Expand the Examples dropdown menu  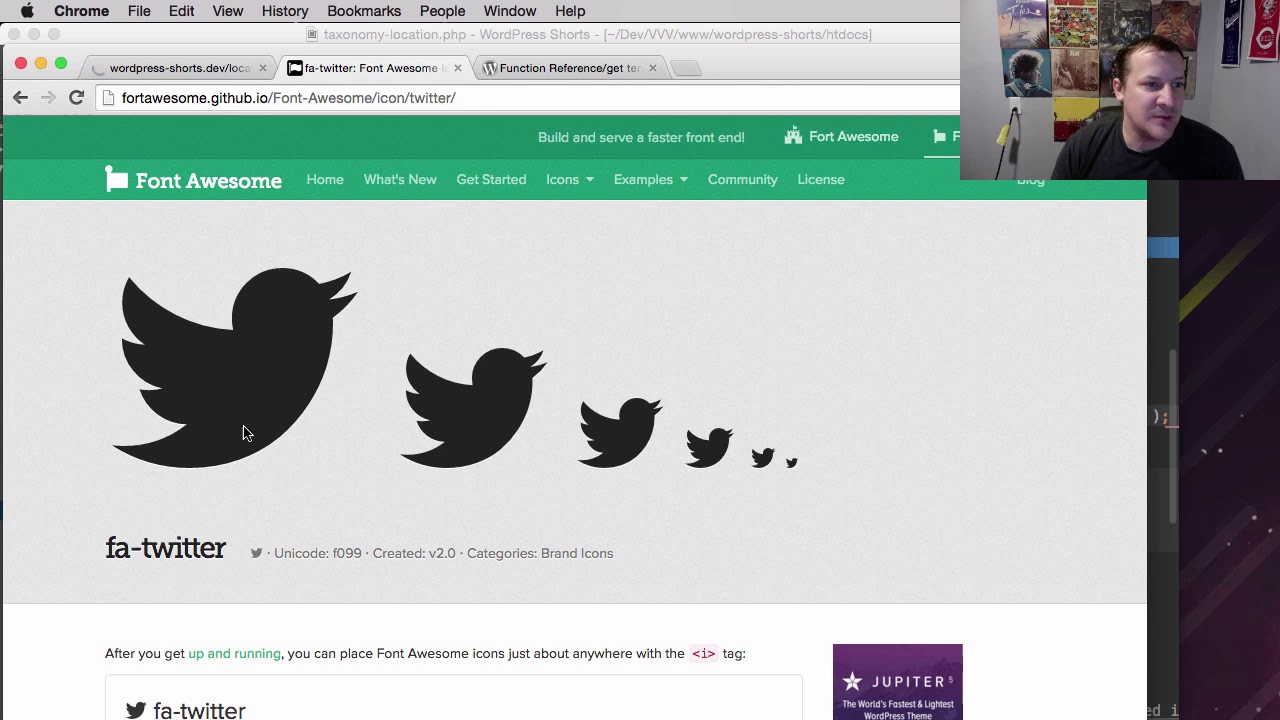(x=651, y=180)
